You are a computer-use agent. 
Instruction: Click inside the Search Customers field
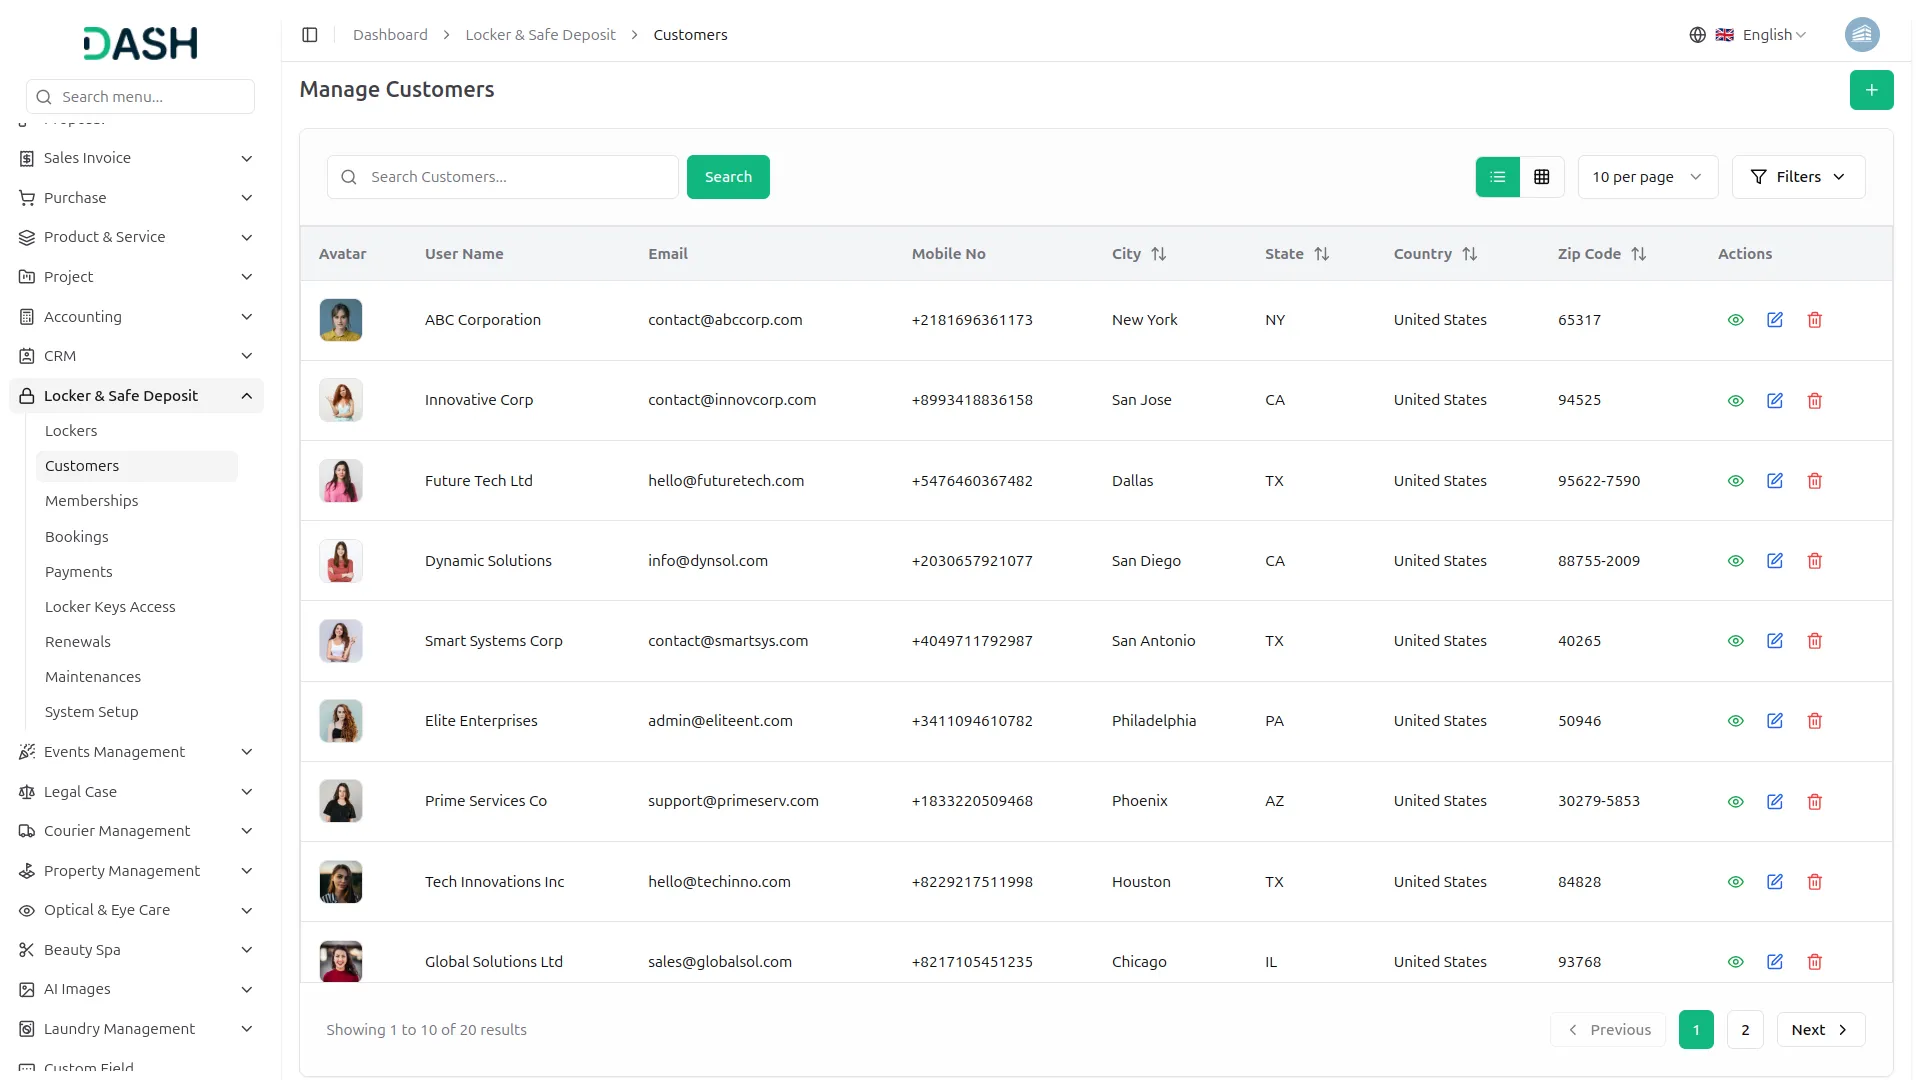tap(502, 176)
